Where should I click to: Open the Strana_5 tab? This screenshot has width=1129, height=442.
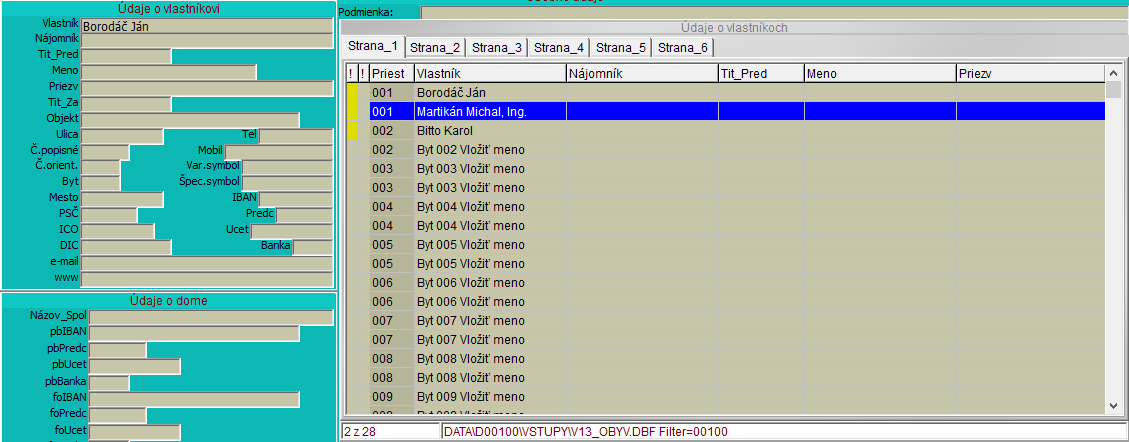pos(621,48)
